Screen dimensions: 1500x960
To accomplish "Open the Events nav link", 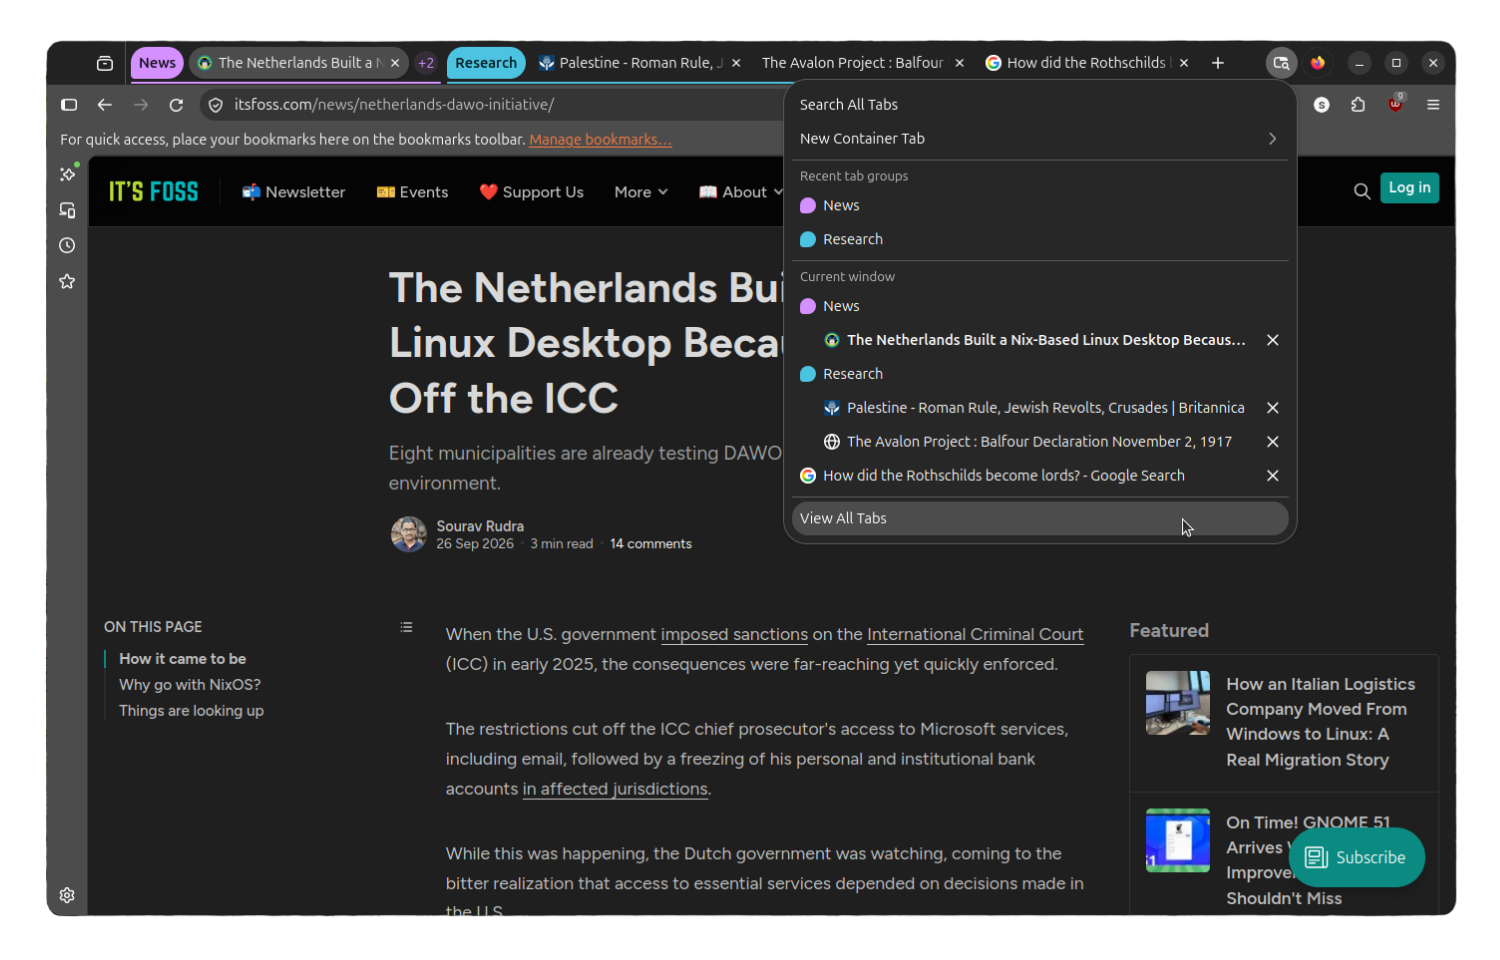I will 412,192.
